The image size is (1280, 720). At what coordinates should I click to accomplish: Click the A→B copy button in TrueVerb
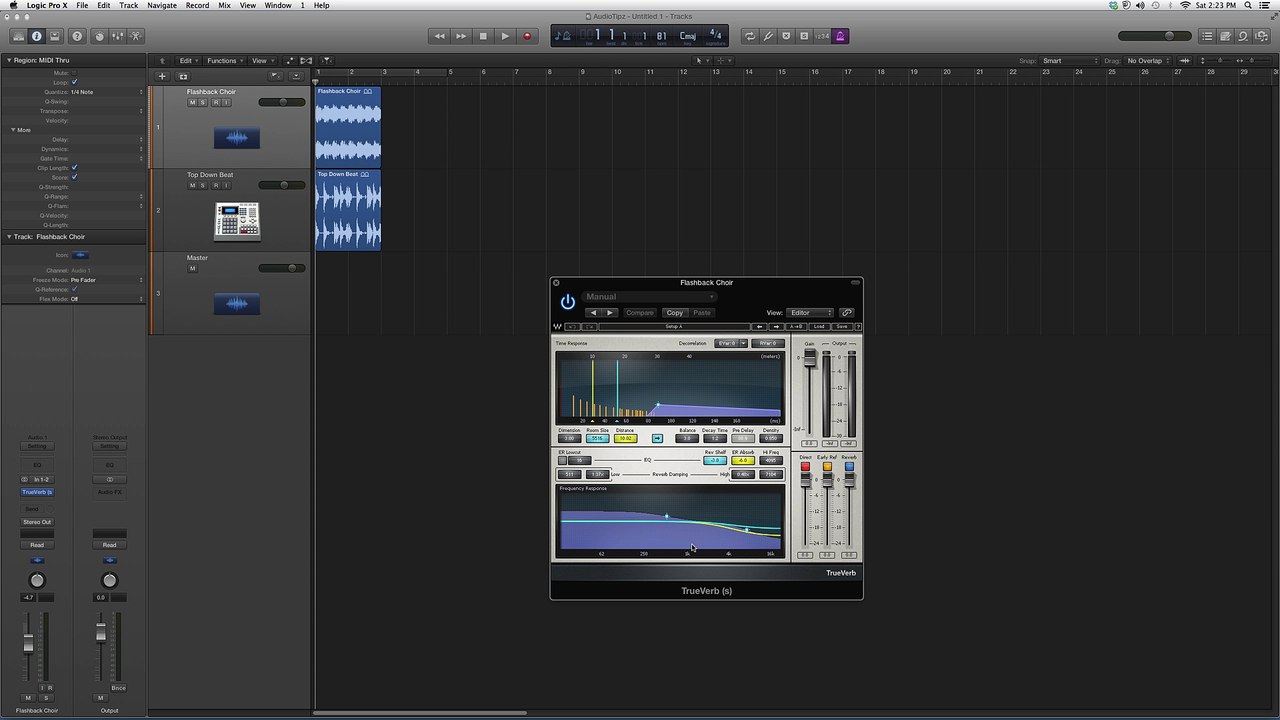(797, 327)
